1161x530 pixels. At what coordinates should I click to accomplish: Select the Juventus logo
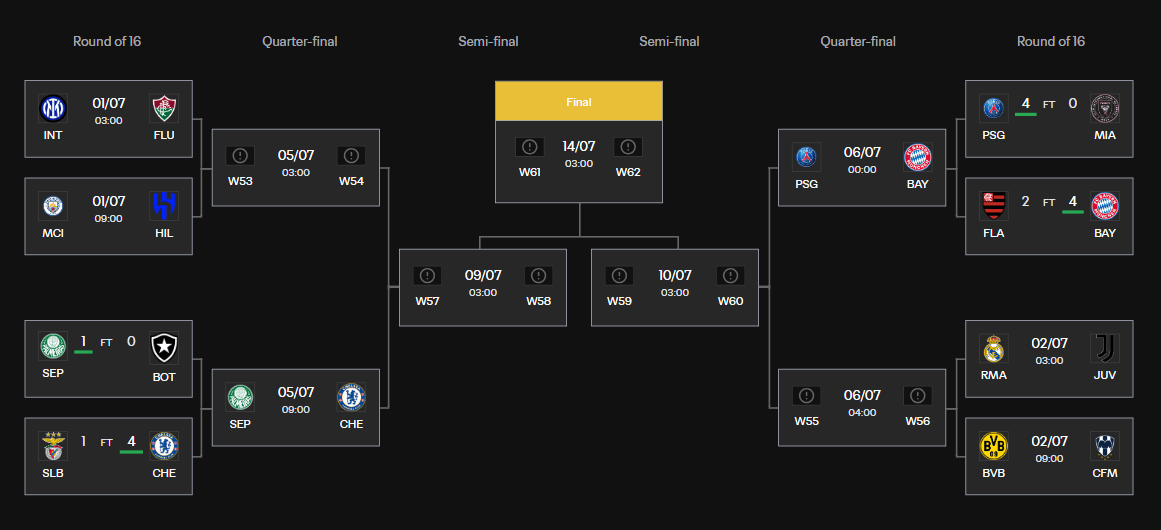[x=1105, y=348]
